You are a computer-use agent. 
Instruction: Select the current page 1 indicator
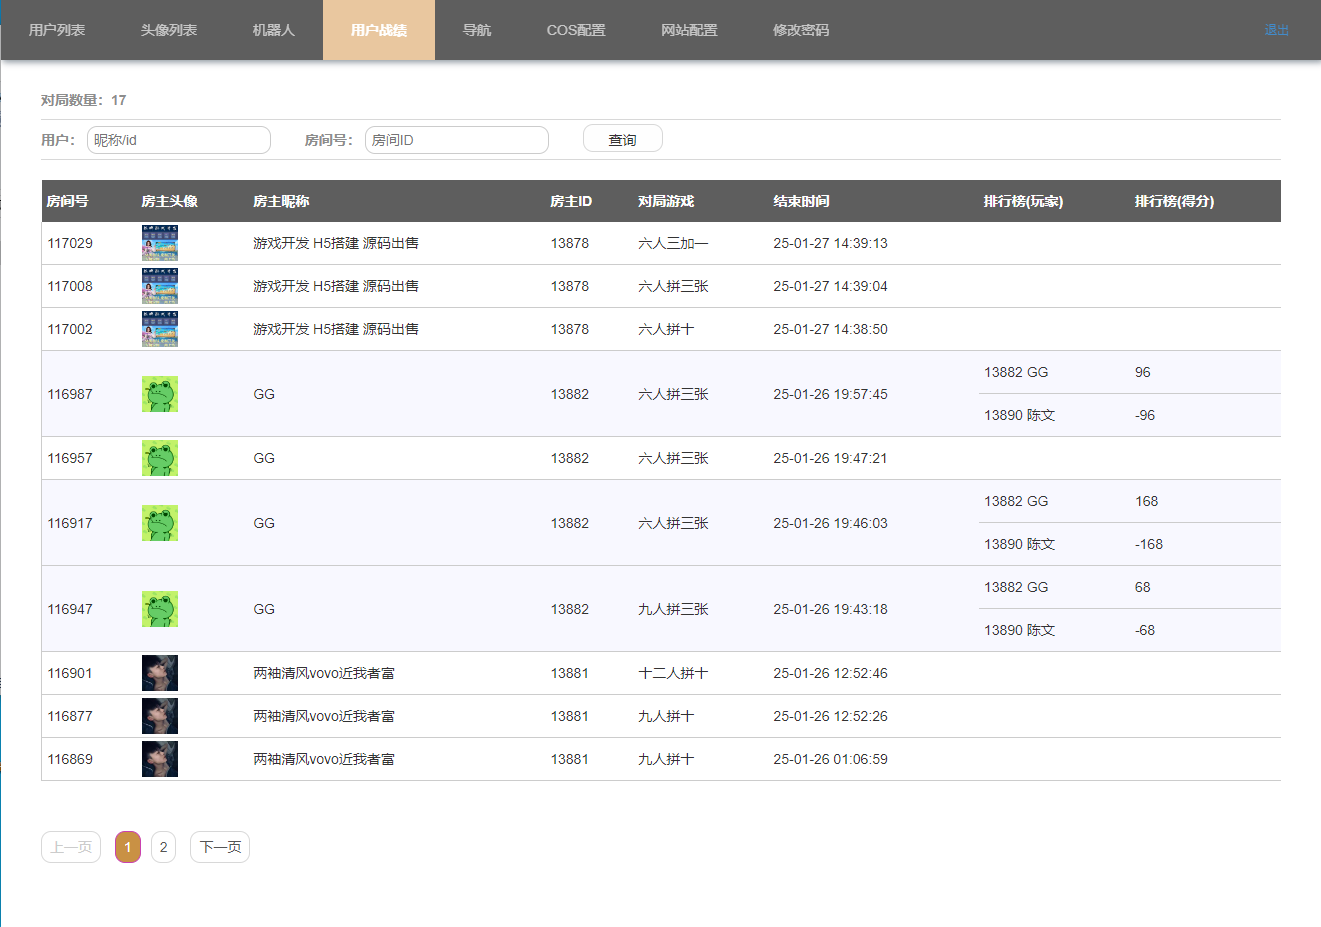click(127, 846)
